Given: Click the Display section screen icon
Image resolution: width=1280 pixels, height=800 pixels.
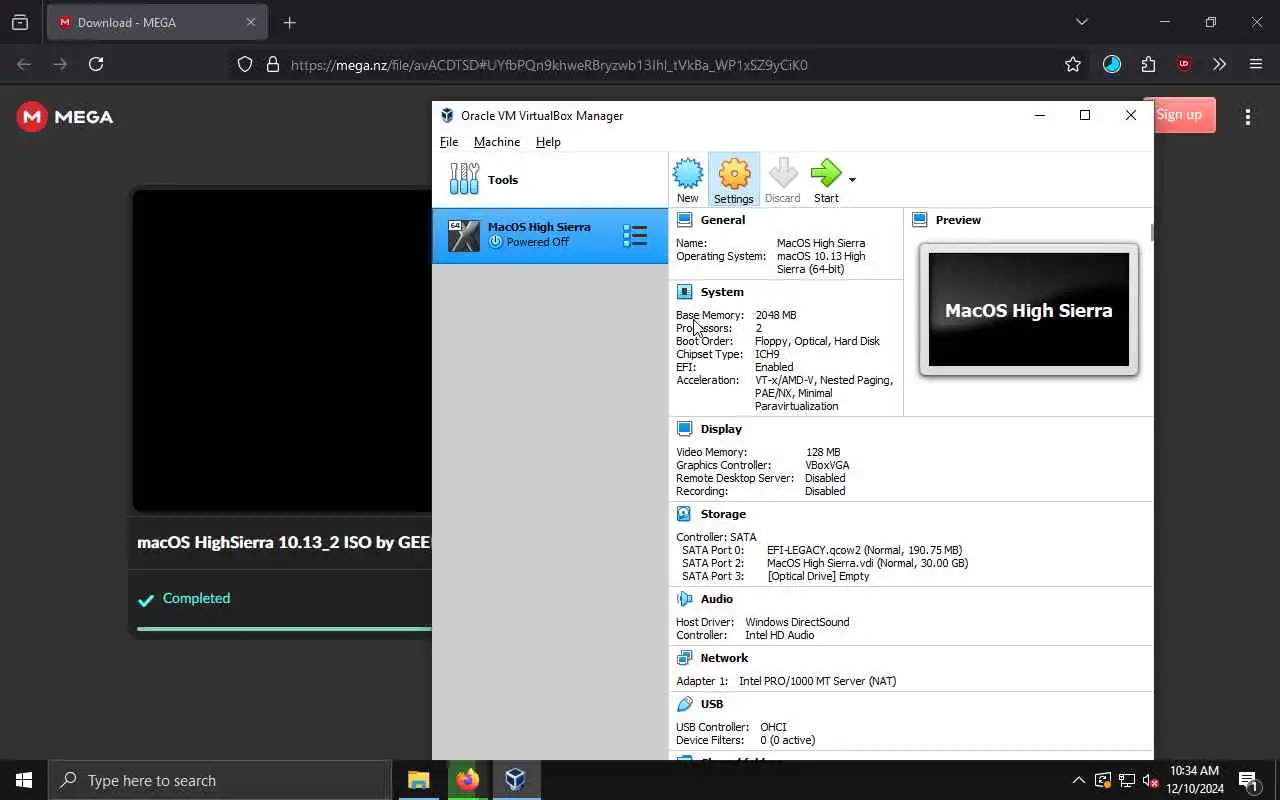Looking at the screenshot, I should (x=684, y=429).
